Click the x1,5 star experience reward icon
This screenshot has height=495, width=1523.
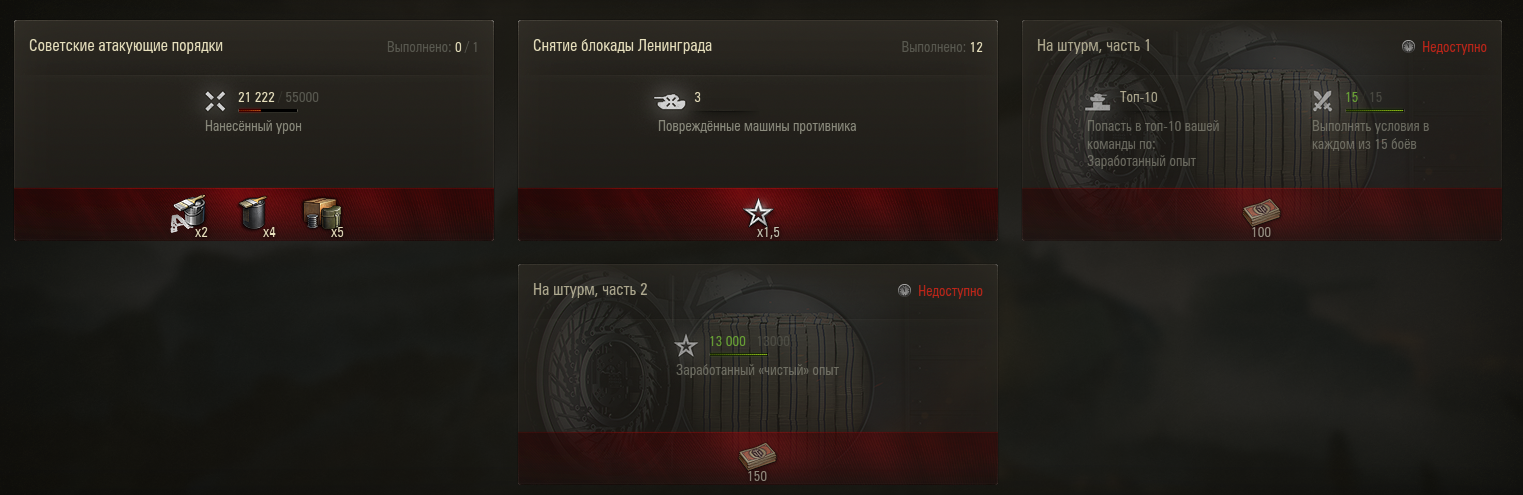click(x=759, y=213)
